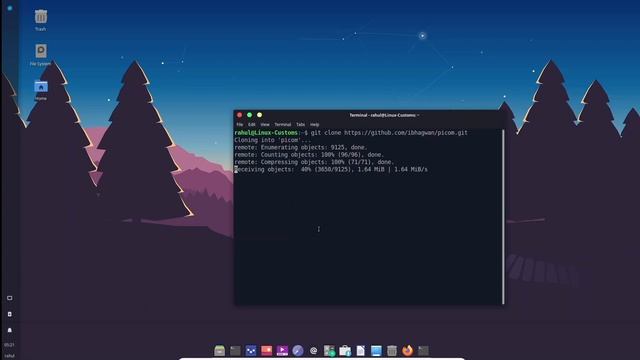Click the terminal vertical scrollbar
Screen dimensions: 640x360
503,217
